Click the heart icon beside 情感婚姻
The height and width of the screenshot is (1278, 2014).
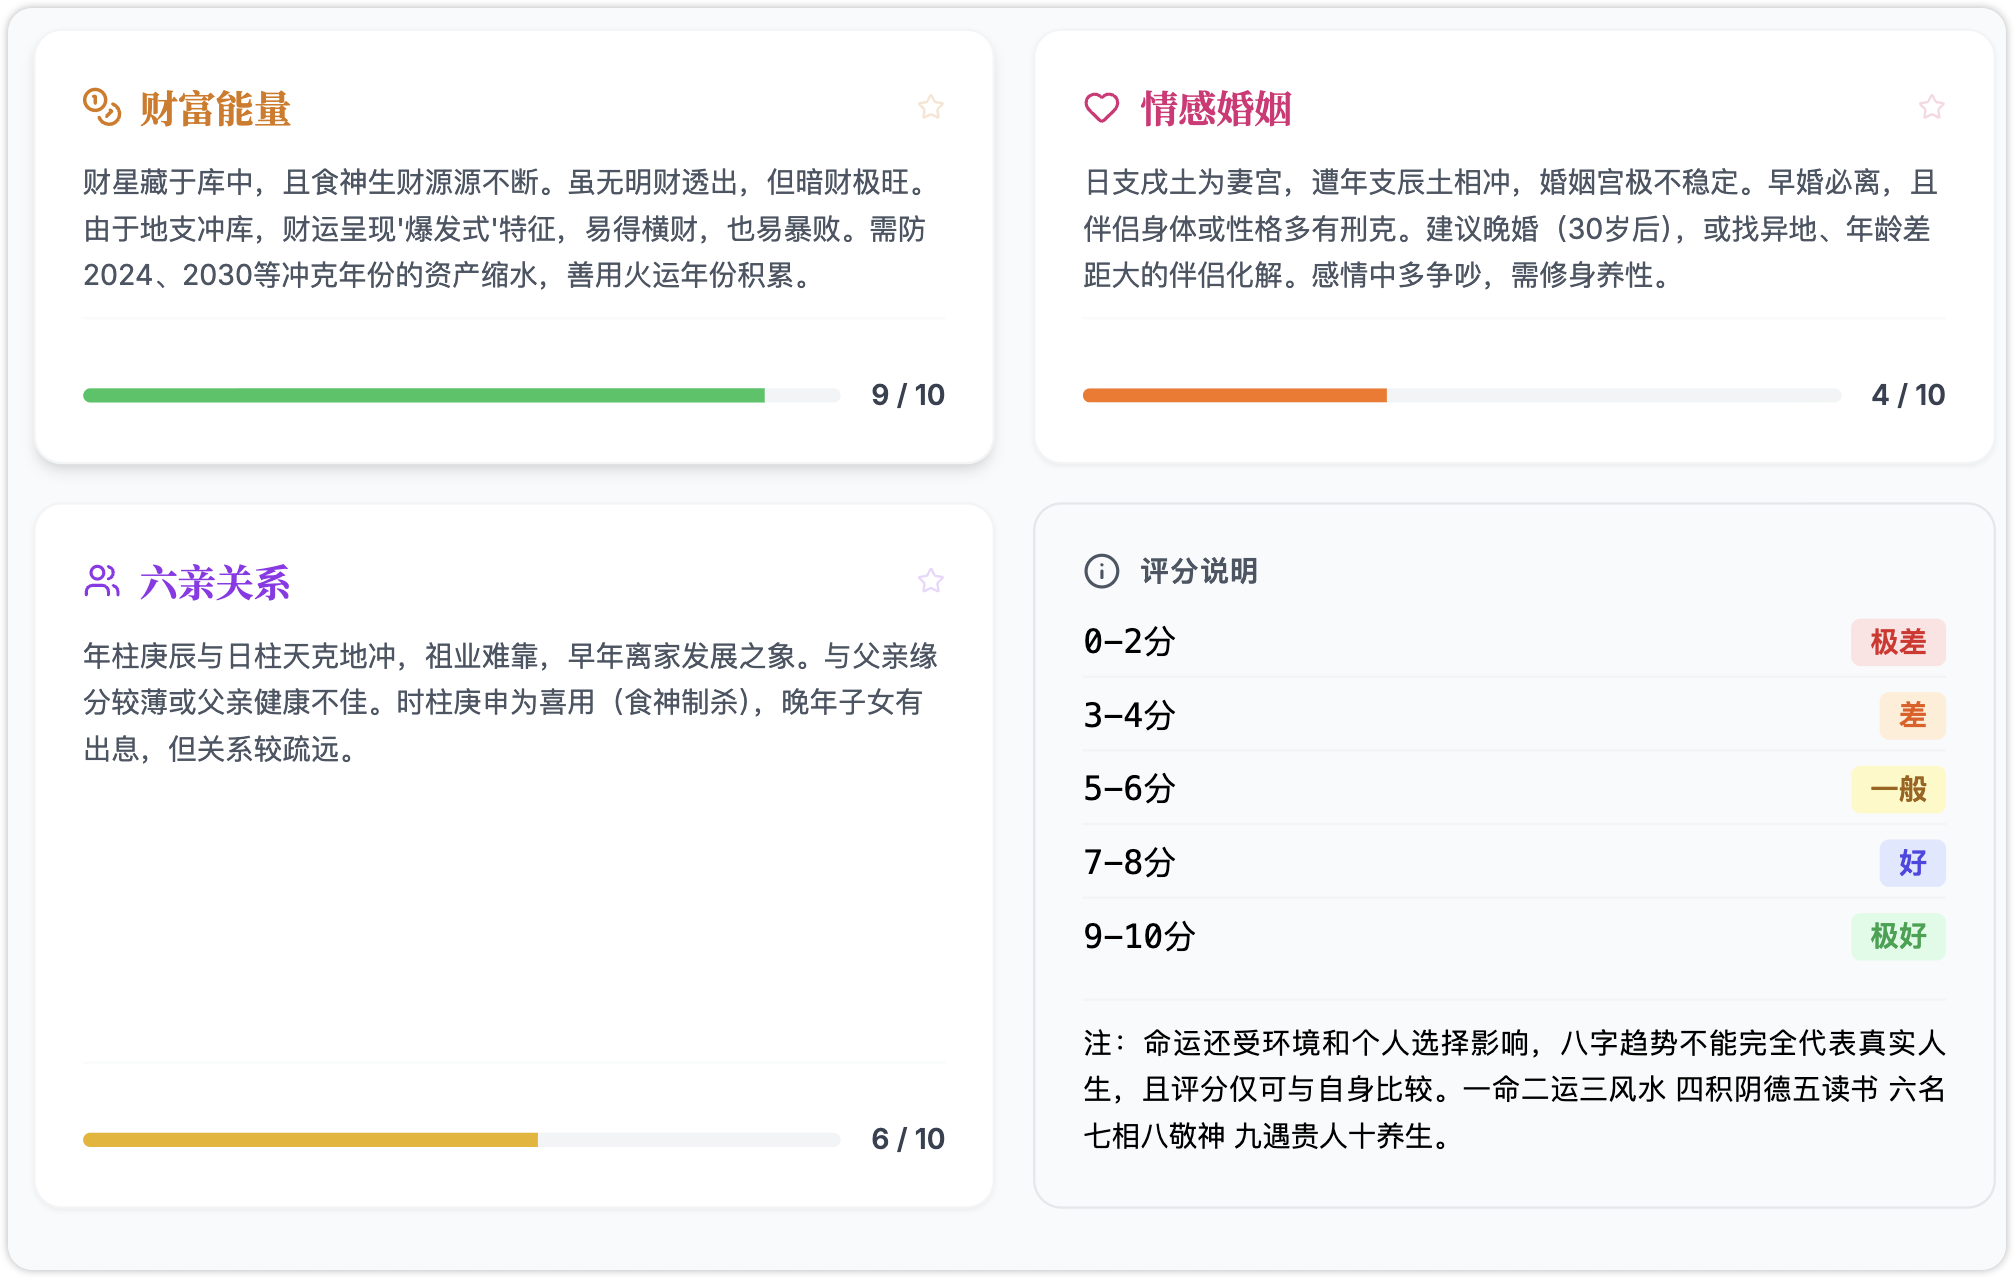[1102, 107]
